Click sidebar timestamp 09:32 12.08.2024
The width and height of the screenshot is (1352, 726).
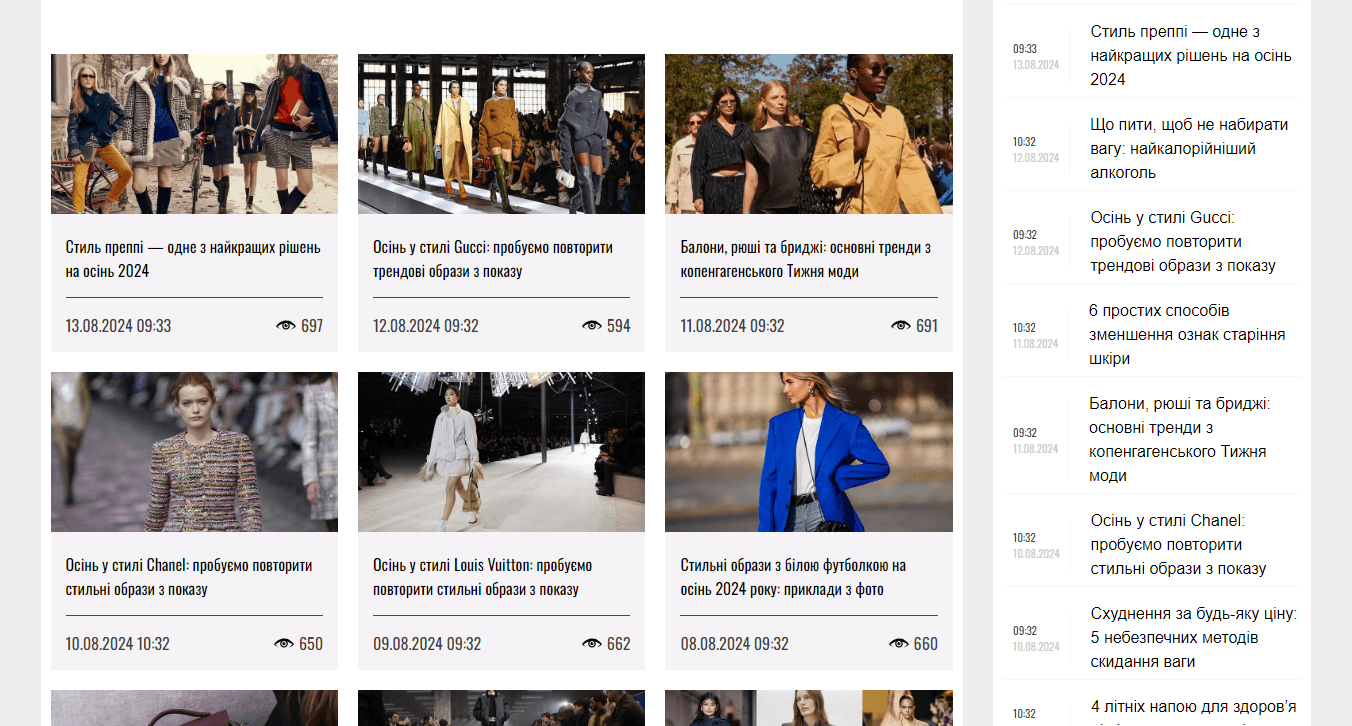click(x=1035, y=242)
